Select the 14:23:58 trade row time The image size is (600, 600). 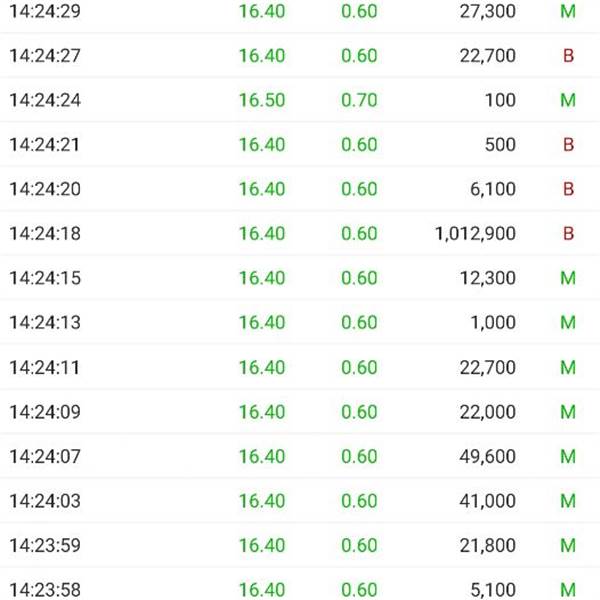click(x=45, y=590)
